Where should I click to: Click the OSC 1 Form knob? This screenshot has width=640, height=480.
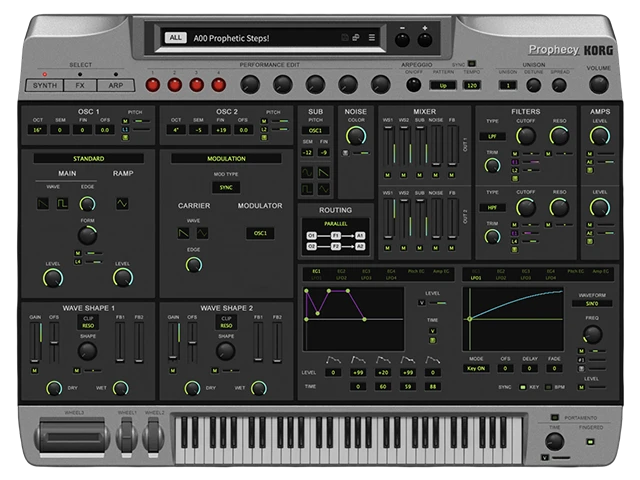tap(87, 235)
